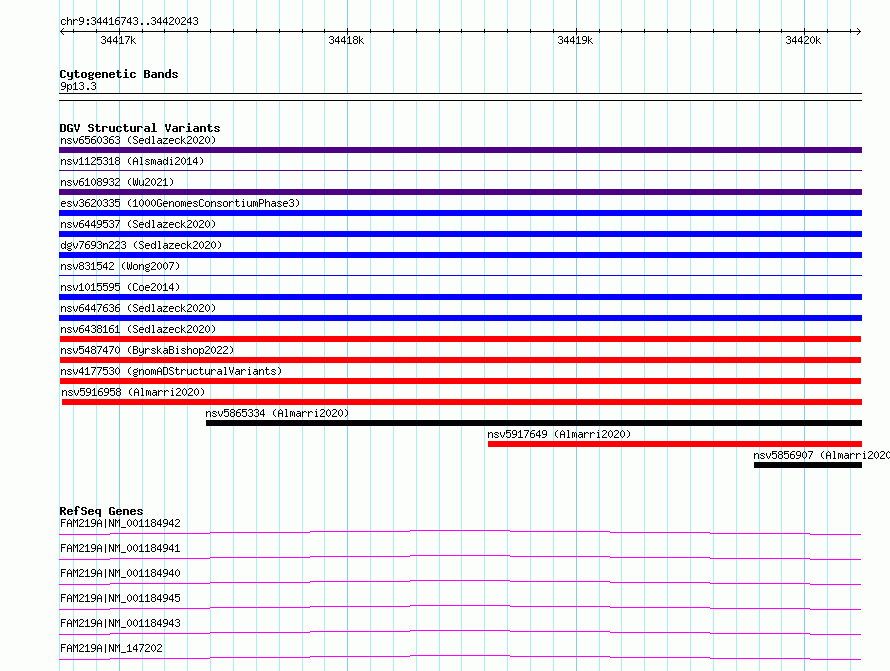Click the 34419k ruler tick label
The image size is (890, 671).
point(575,40)
